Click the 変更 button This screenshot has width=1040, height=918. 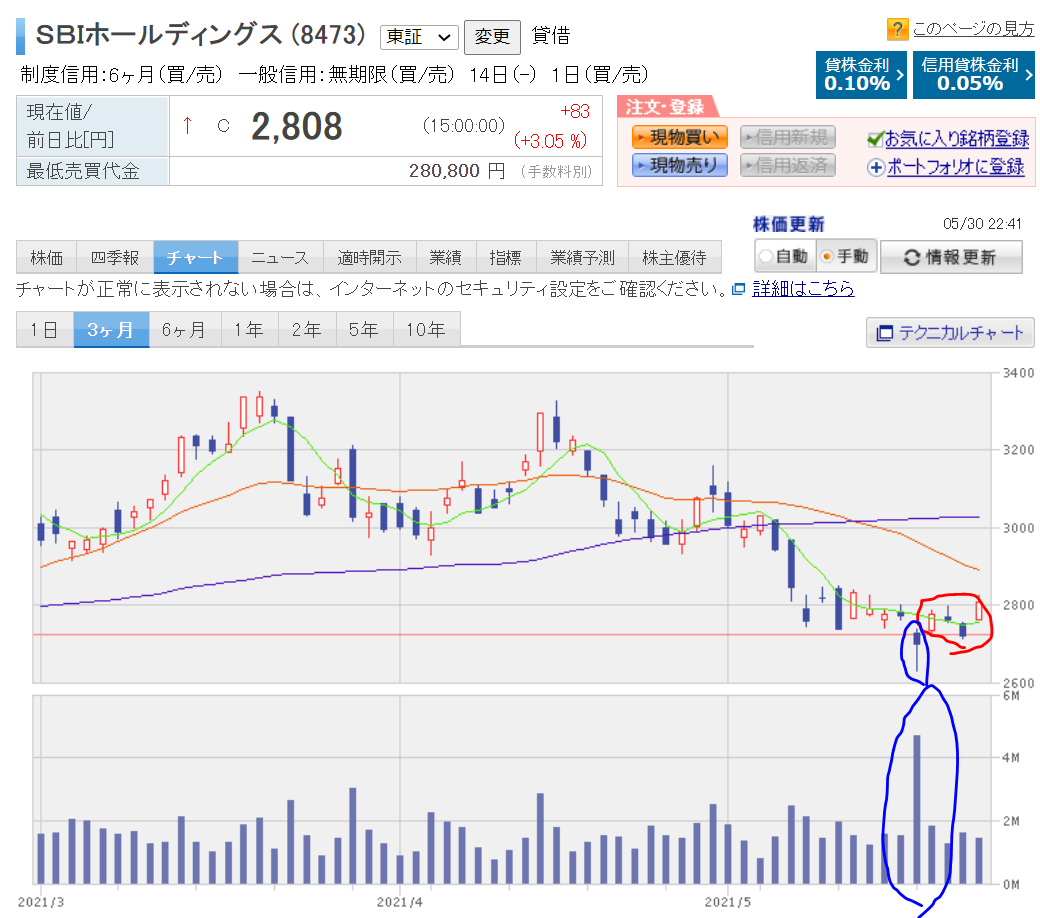pyautogui.click(x=492, y=37)
